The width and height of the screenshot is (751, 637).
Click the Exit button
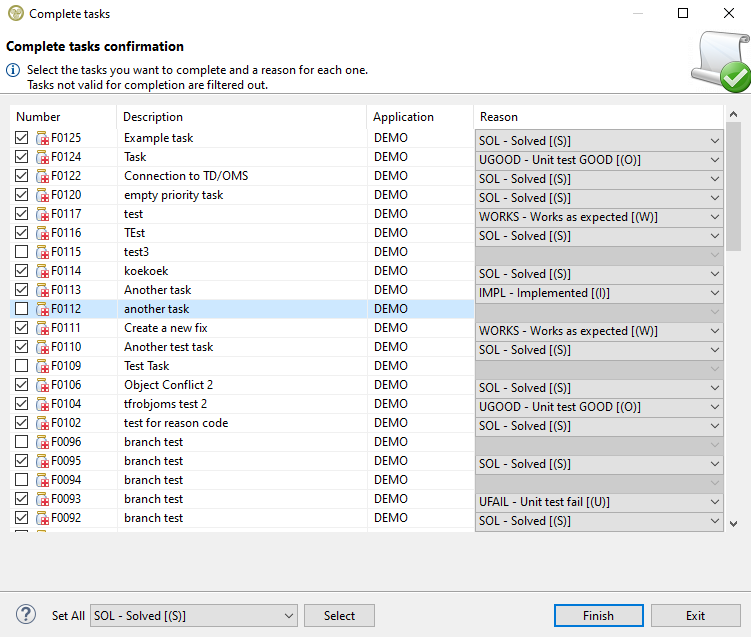click(x=695, y=616)
